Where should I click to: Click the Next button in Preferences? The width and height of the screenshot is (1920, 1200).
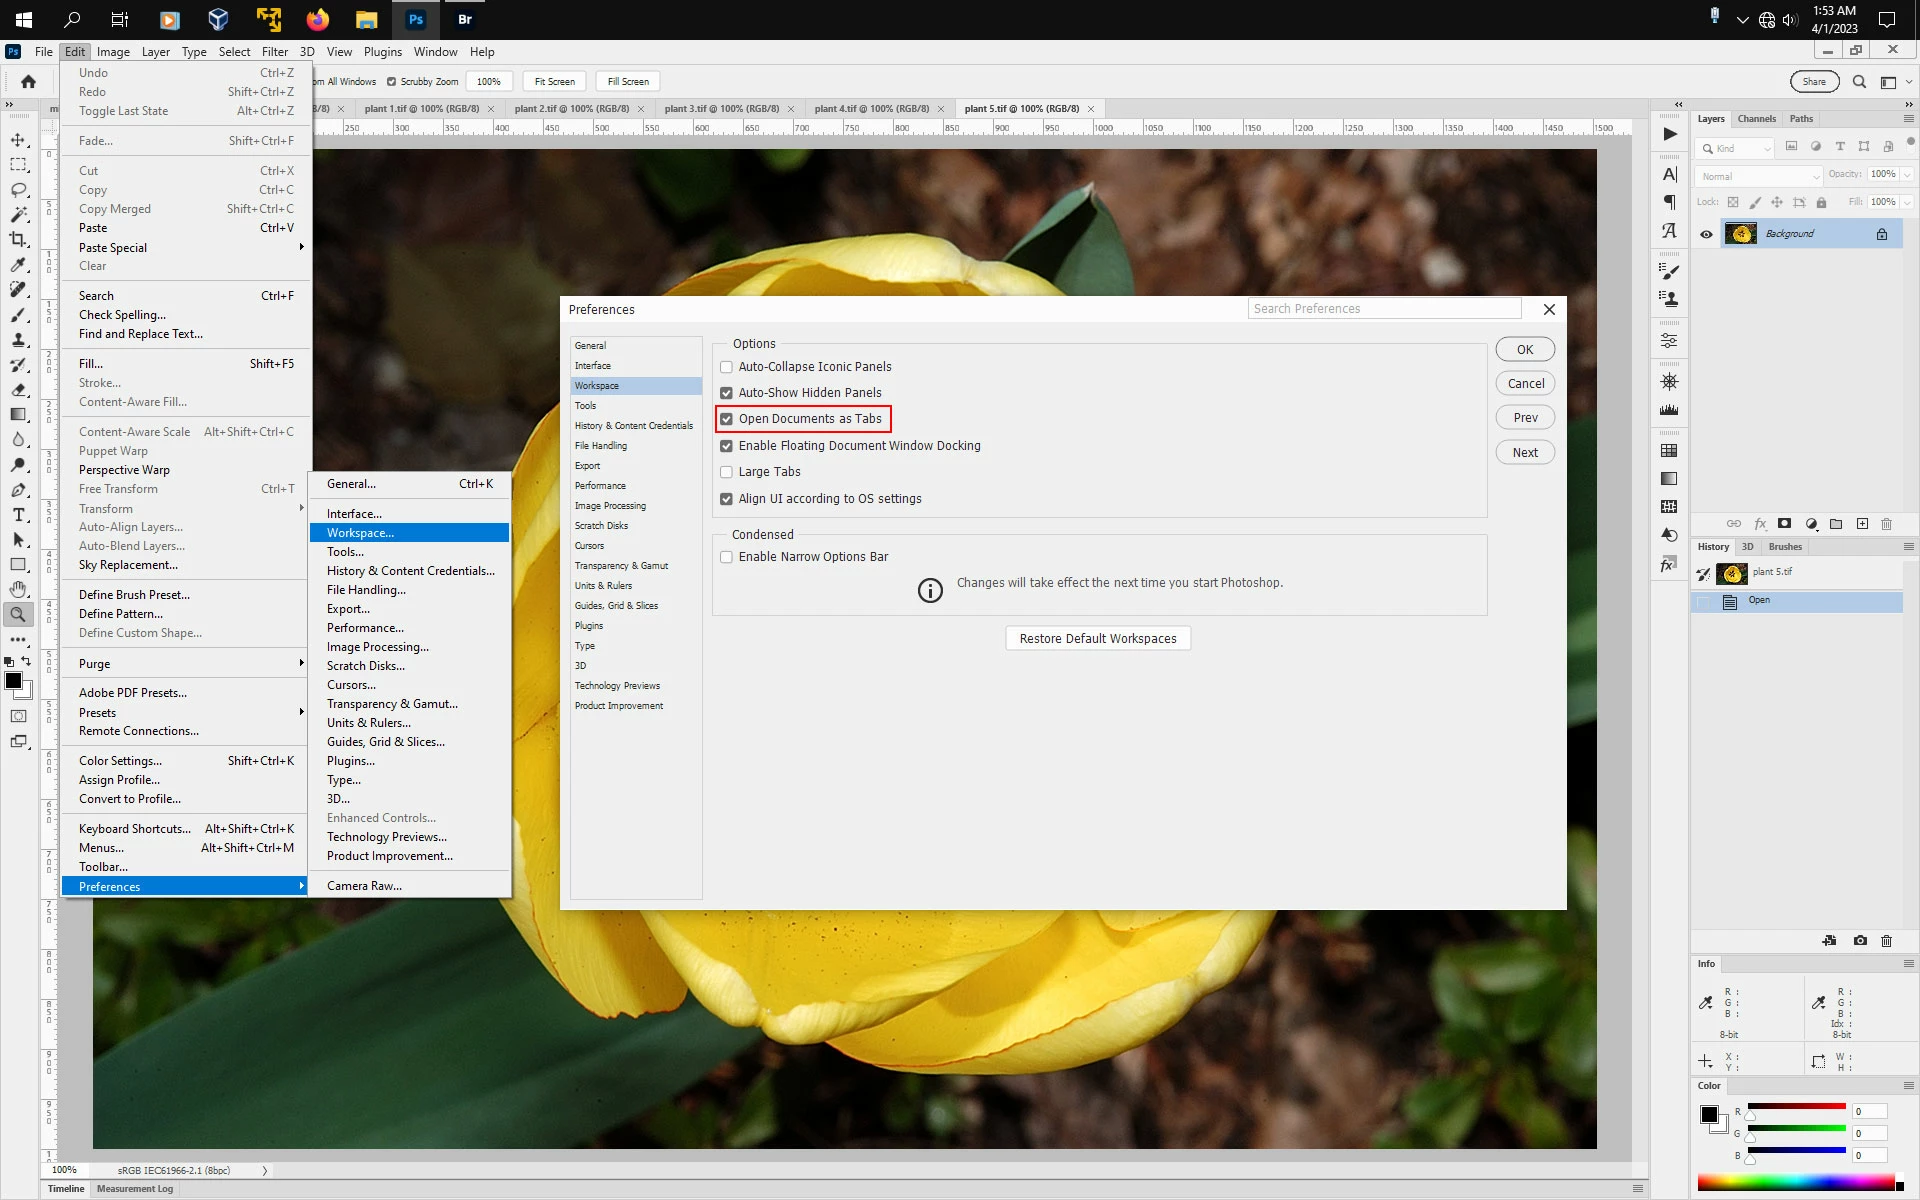click(1524, 453)
